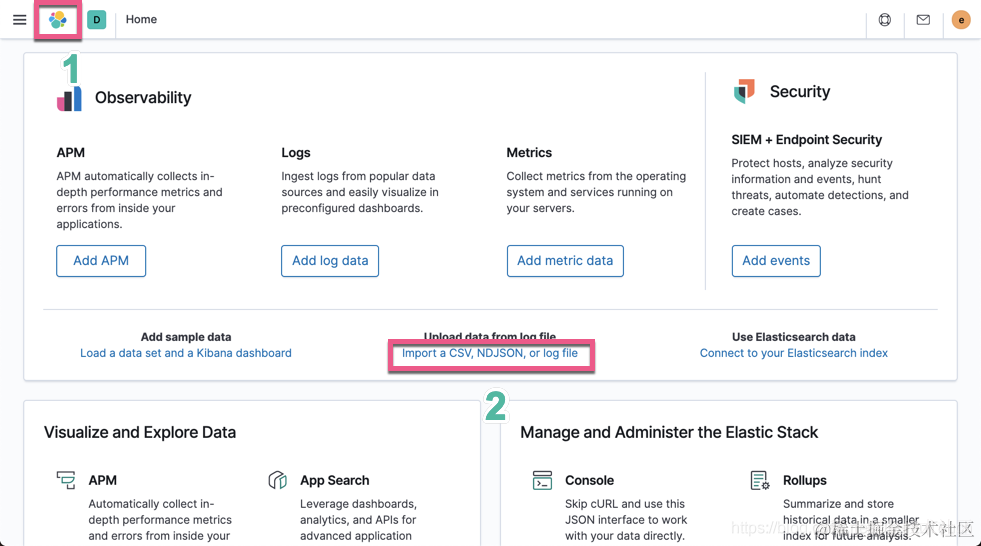The image size is (981, 546).
Task: Click the Security shield icon
Action: click(x=744, y=92)
